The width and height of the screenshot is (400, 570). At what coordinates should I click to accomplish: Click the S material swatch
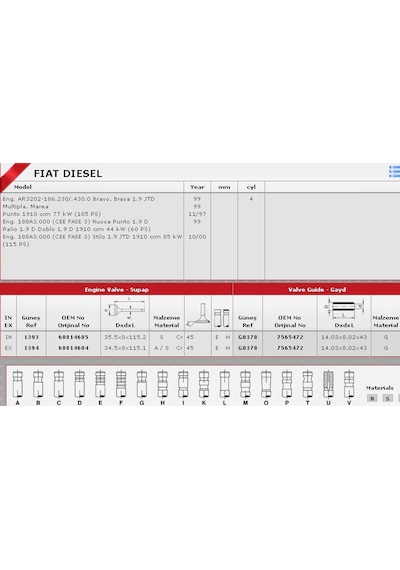point(388,398)
